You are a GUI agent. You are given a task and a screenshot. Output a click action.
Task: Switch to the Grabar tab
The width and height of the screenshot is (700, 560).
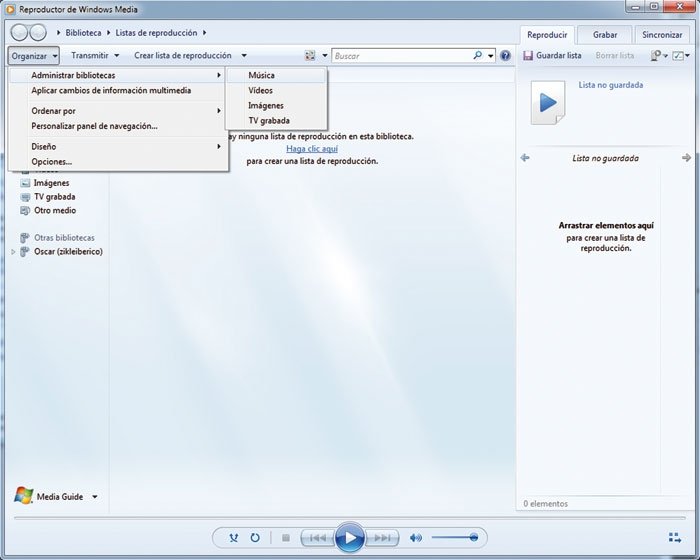pos(605,35)
